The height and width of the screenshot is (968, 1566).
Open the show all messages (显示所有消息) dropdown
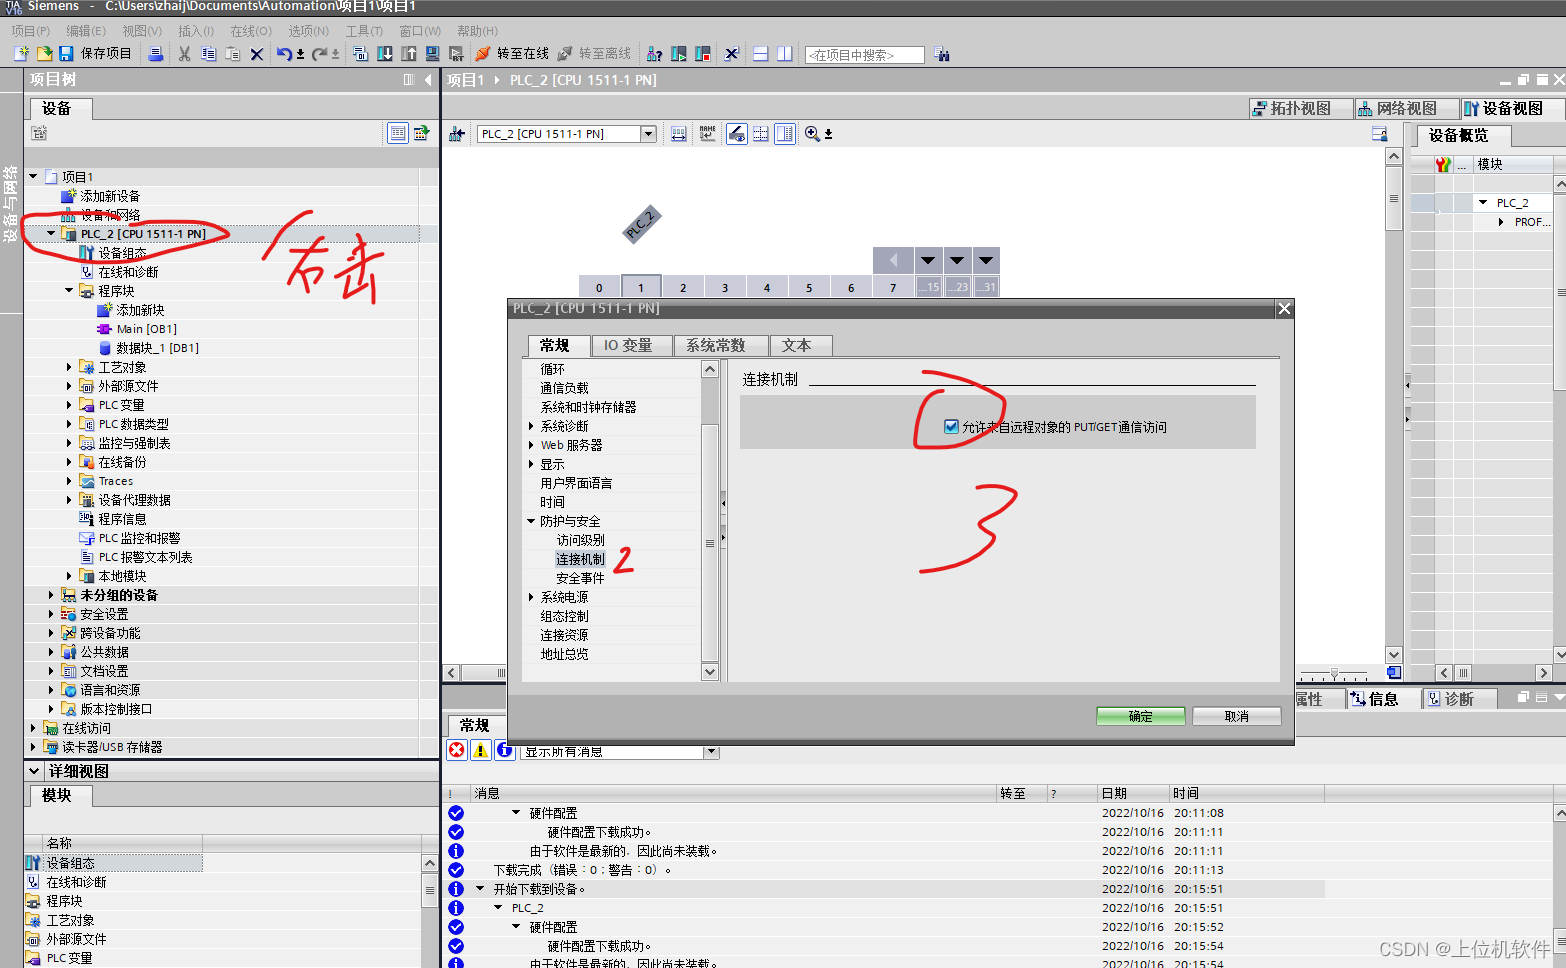click(711, 752)
